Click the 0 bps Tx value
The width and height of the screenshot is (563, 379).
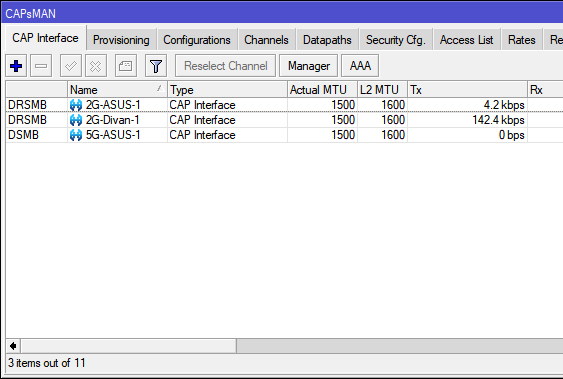point(512,135)
